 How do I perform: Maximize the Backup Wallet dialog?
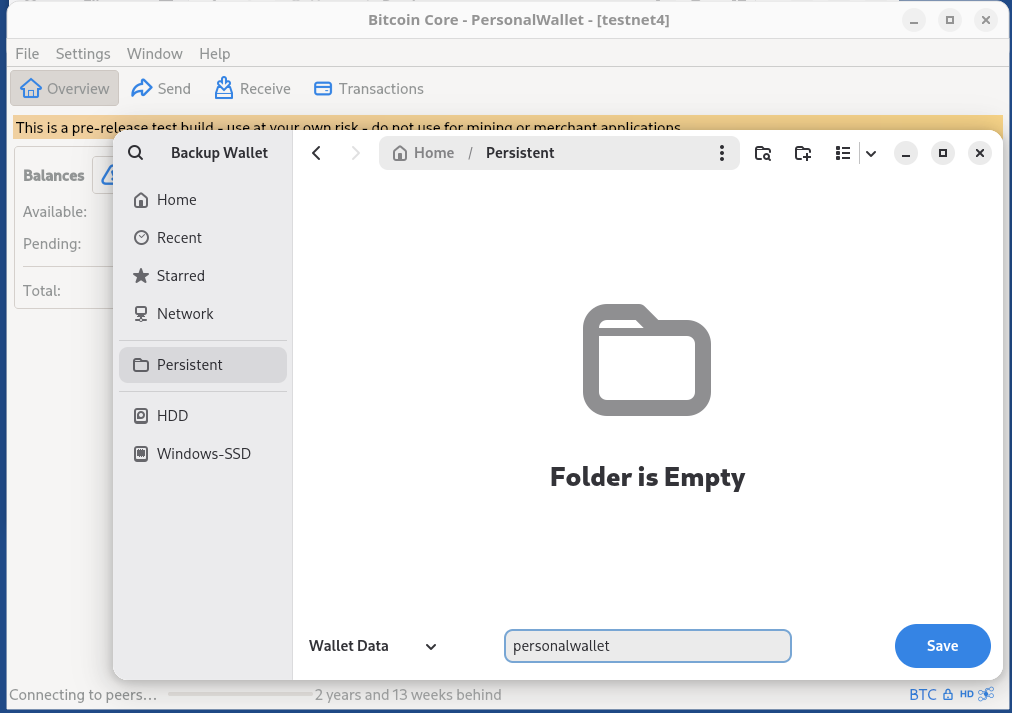click(943, 153)
